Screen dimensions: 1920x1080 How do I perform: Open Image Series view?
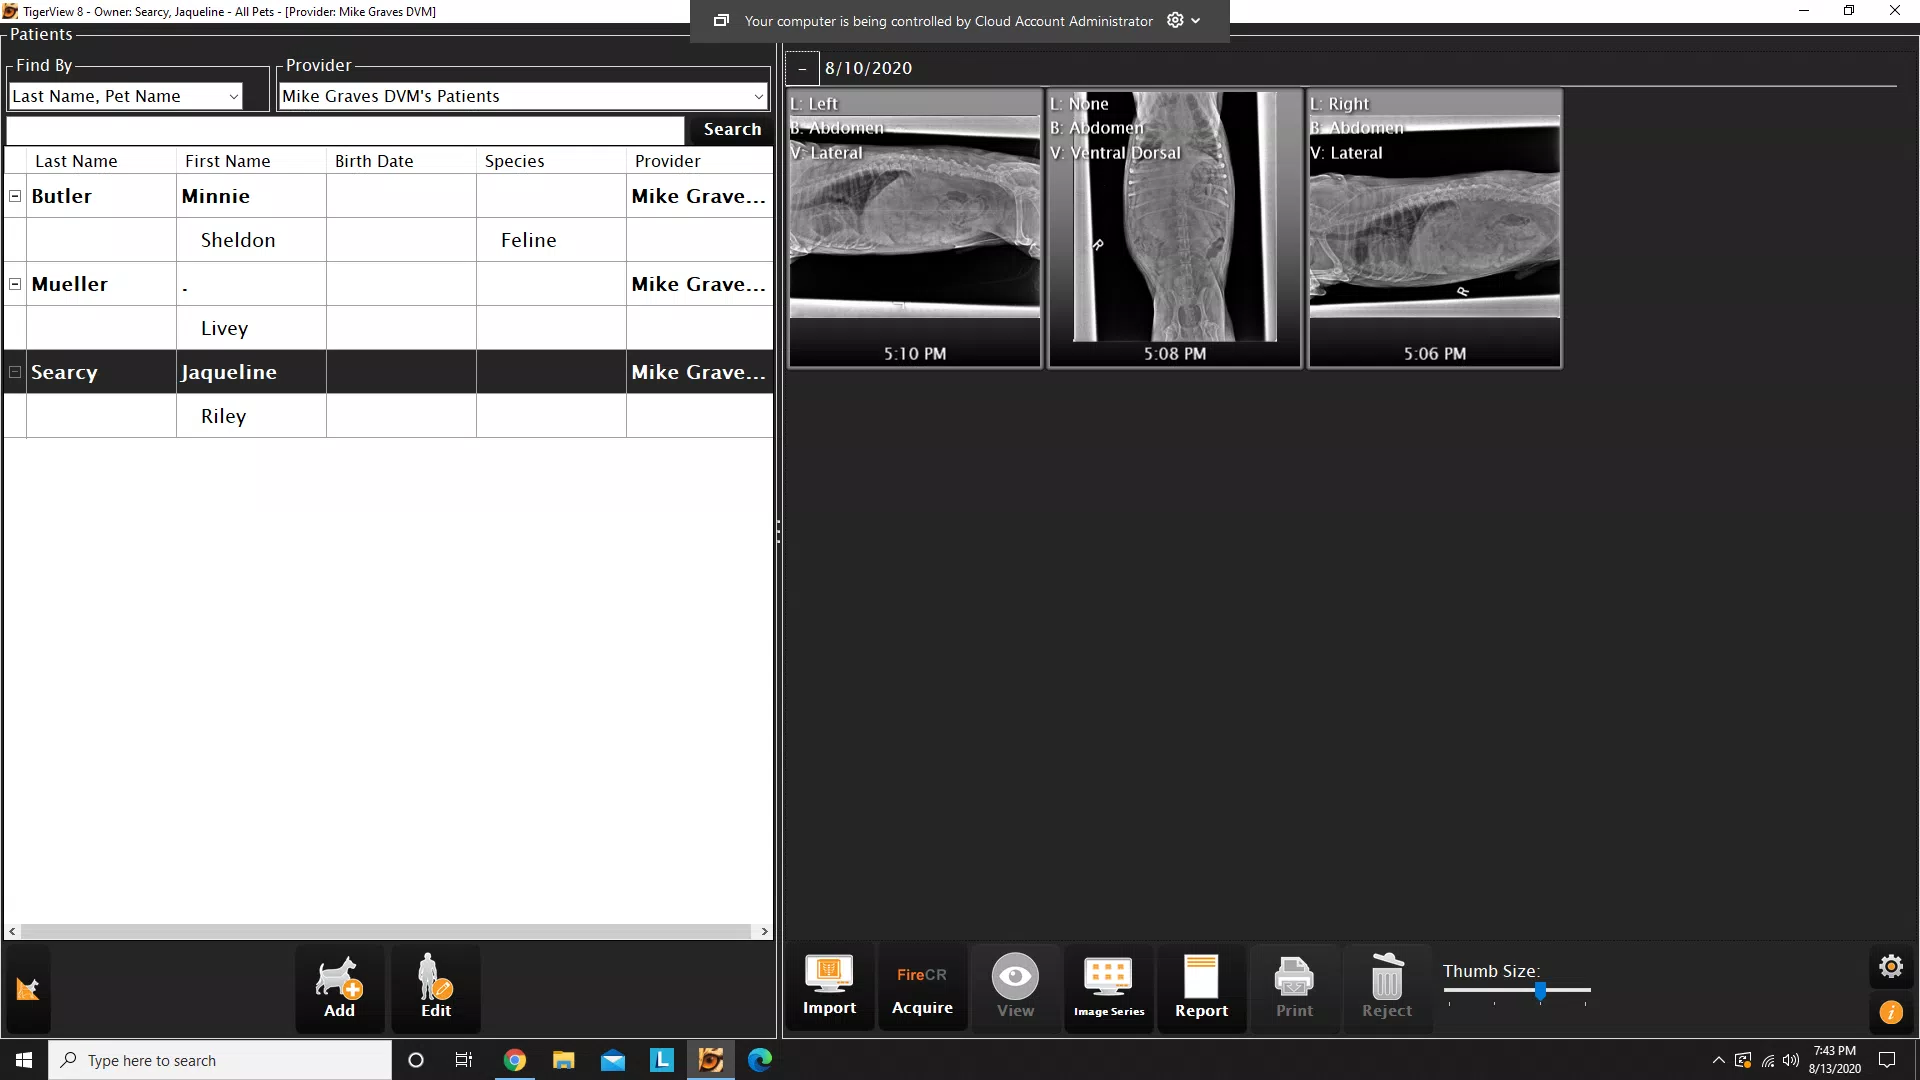tap(1108, 986)
